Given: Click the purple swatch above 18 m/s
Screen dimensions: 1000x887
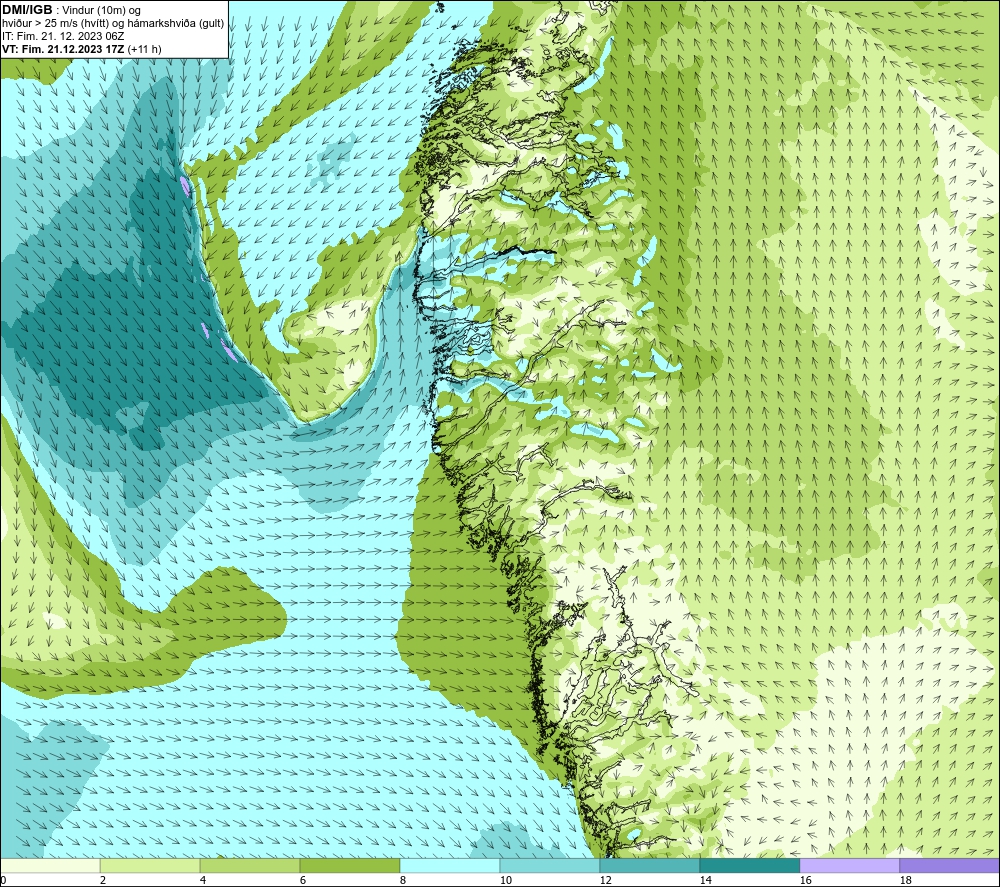Looking at the screenshot, I should pos(949,866).
